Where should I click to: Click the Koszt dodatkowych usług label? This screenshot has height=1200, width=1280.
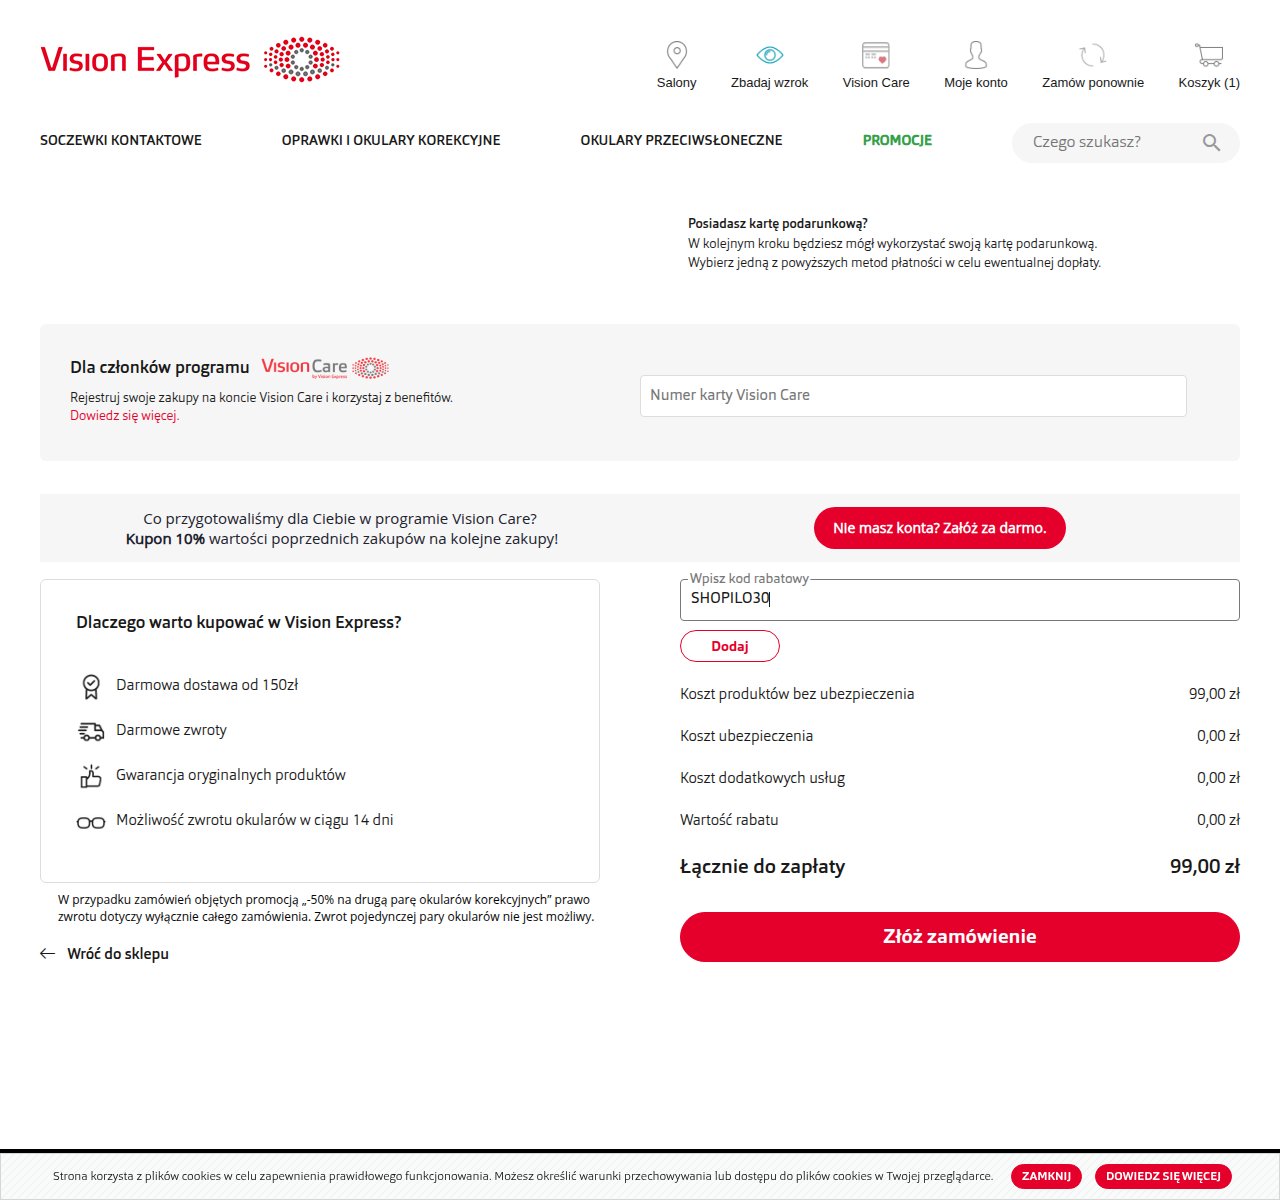[x=763, y=778]
